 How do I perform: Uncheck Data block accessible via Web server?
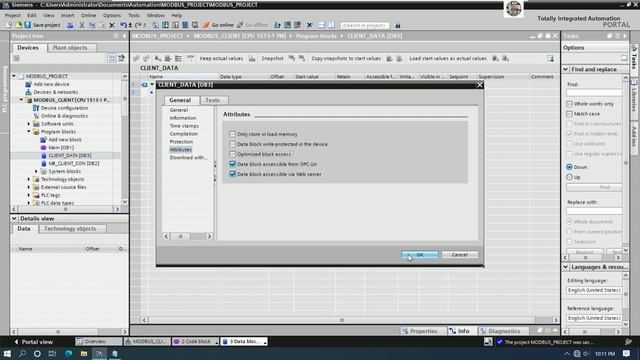(x=233, y=174)
